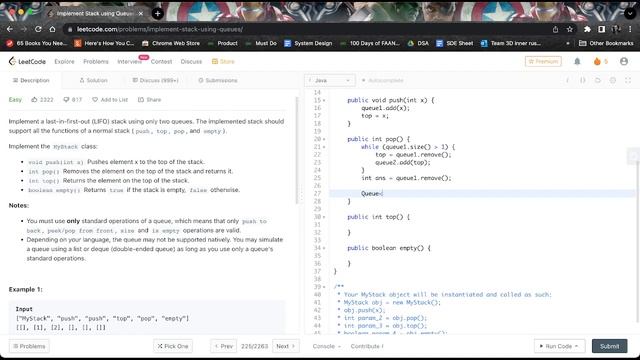Reload the current page

coord(38,29)
